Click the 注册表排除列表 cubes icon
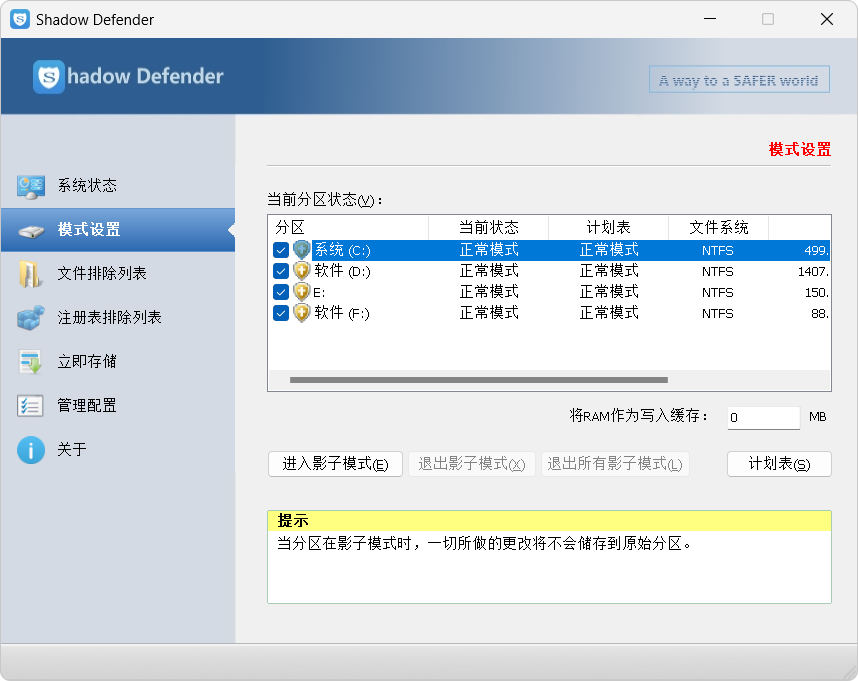The image size is (858, 681). [31, 318]
